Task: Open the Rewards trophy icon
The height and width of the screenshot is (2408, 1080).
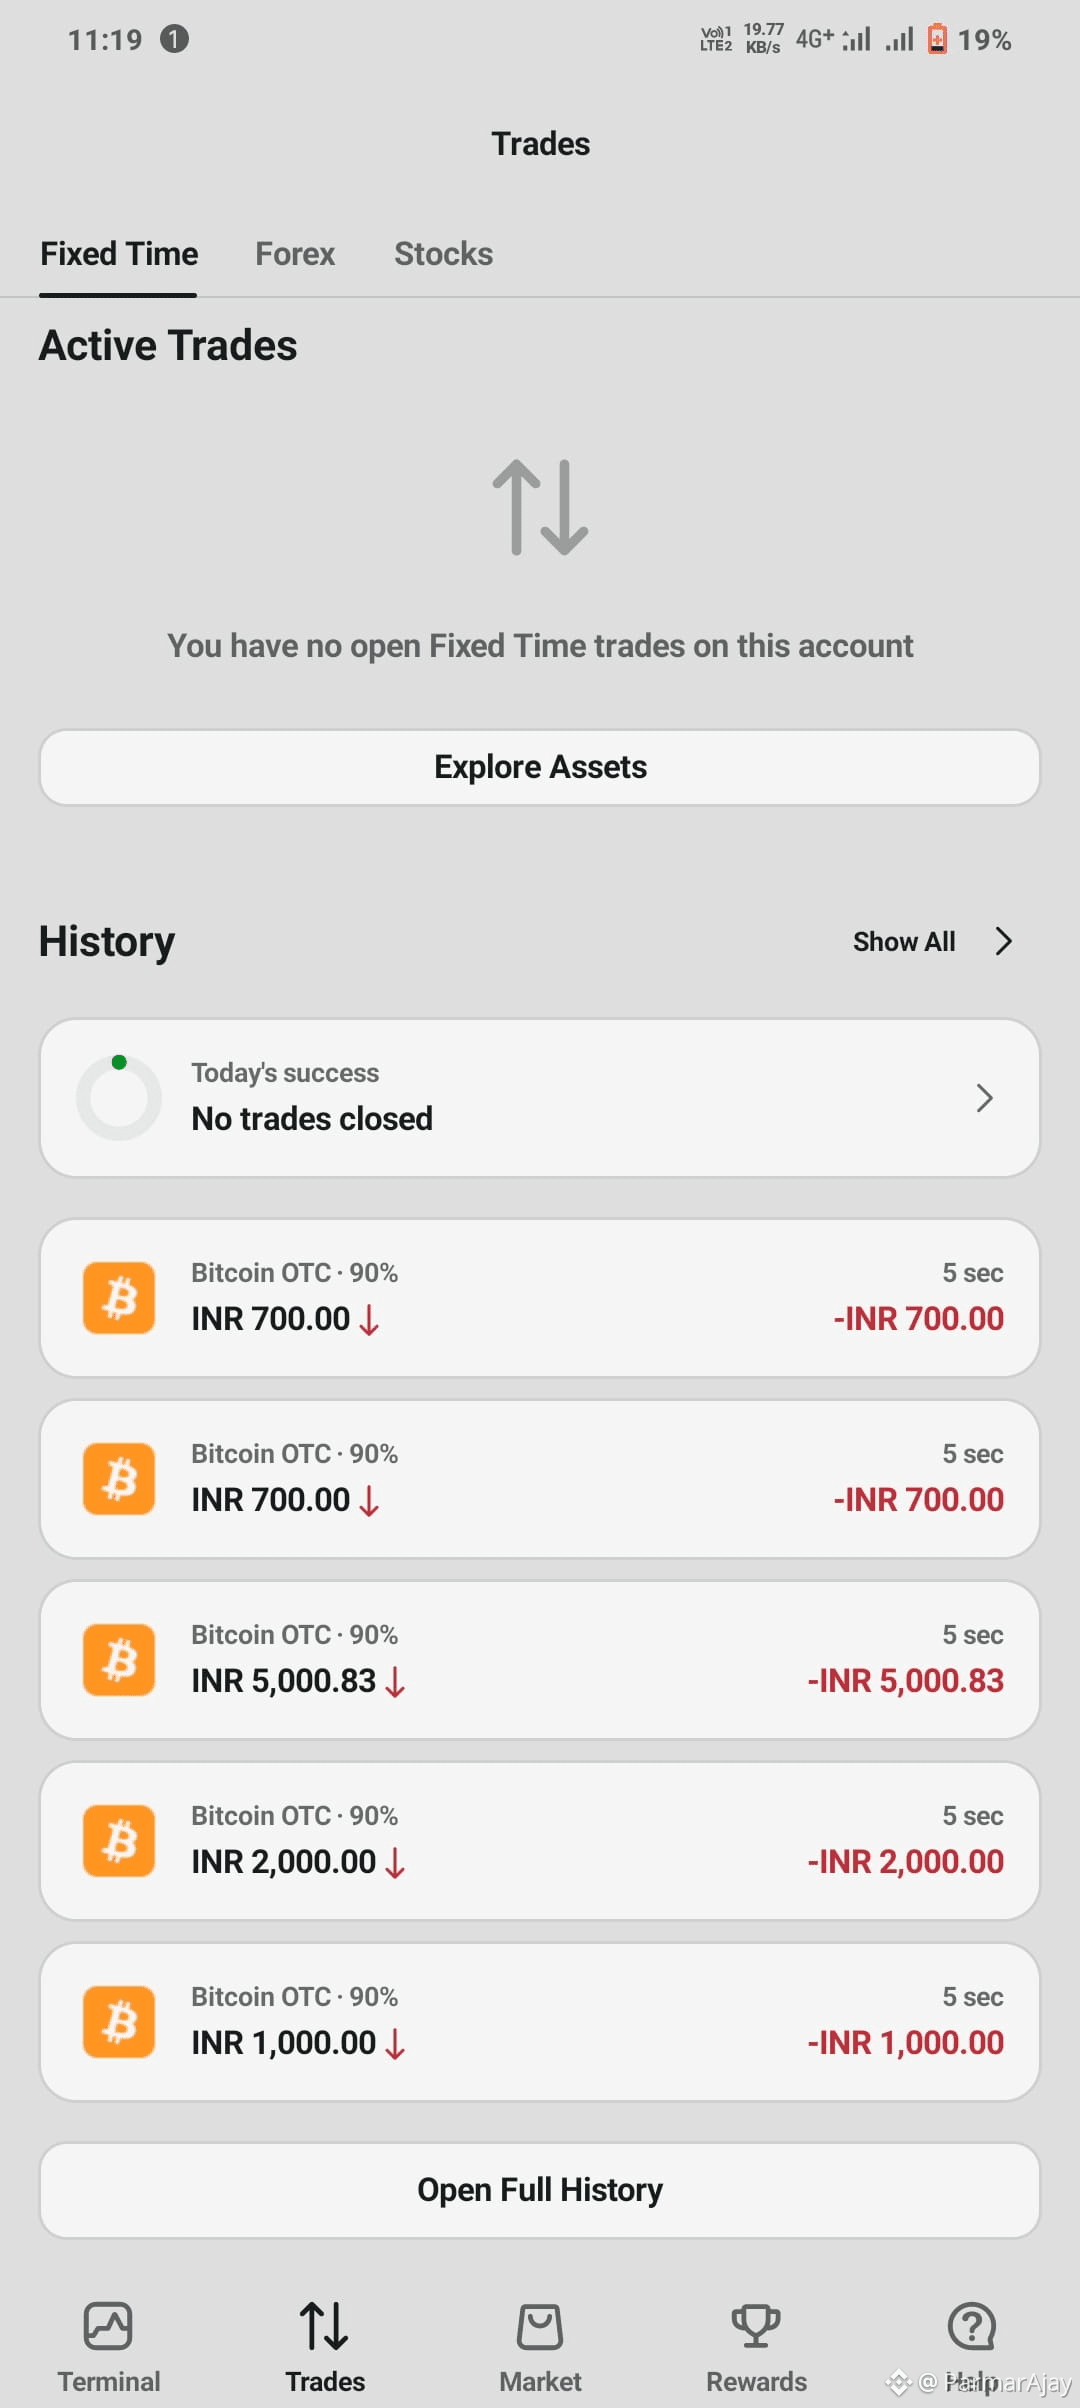Action: point(756,2326)
